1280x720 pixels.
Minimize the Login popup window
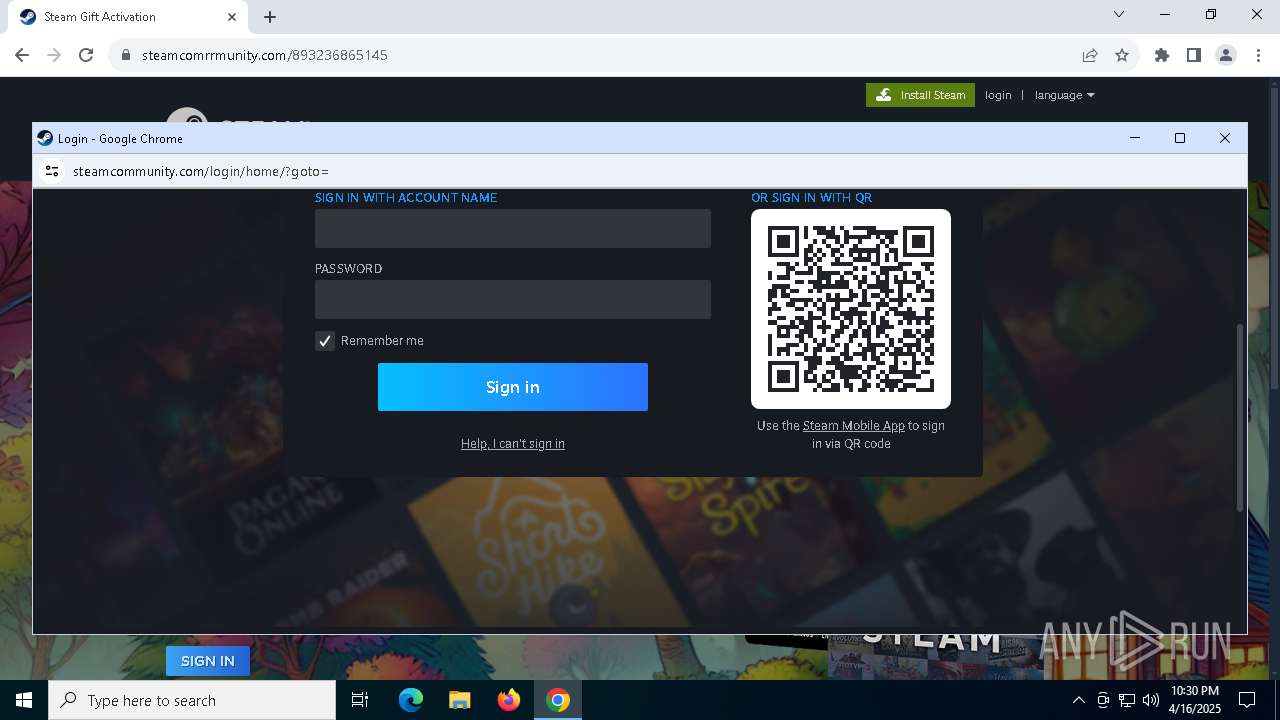(1135, 138)
